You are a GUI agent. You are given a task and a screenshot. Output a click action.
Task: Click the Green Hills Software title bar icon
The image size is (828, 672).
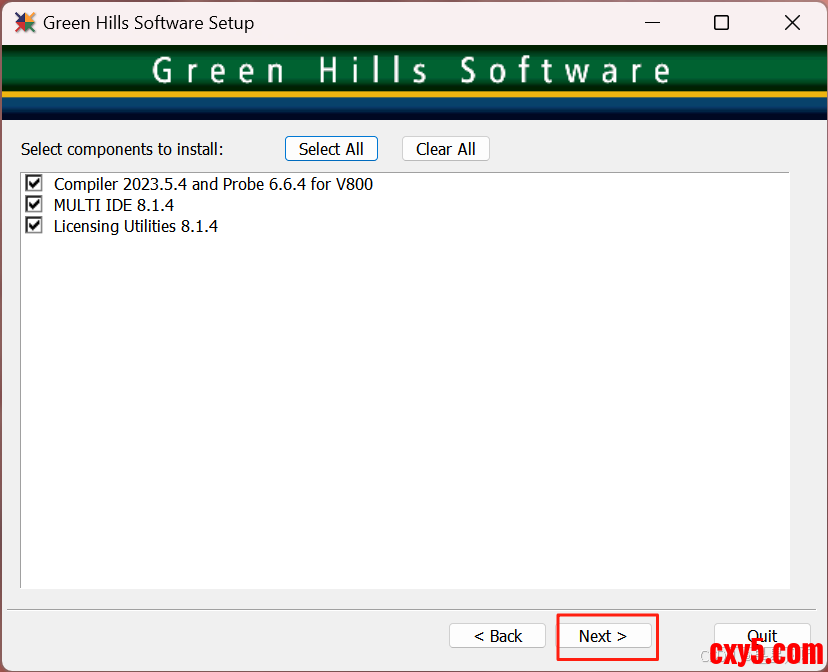[25, 23]
